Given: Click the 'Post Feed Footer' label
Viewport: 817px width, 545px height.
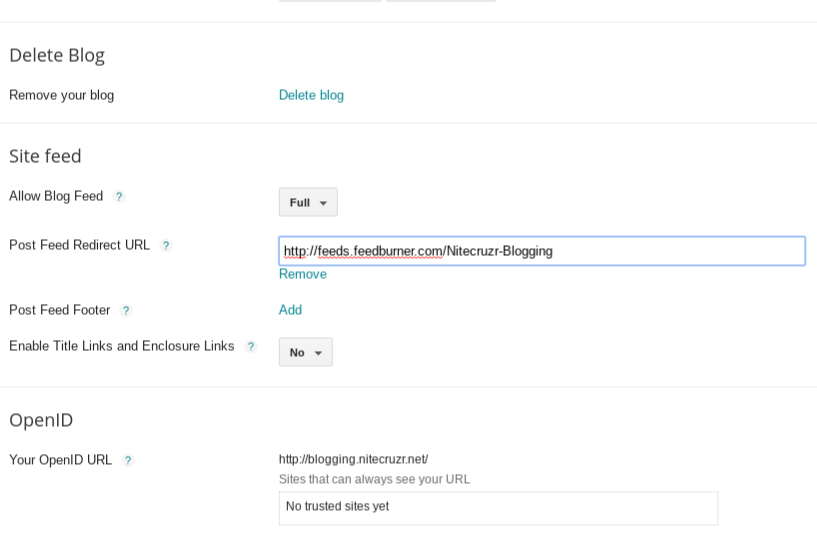Looking at the screenshot, I should pyautogui.click(x=60, y=310).
